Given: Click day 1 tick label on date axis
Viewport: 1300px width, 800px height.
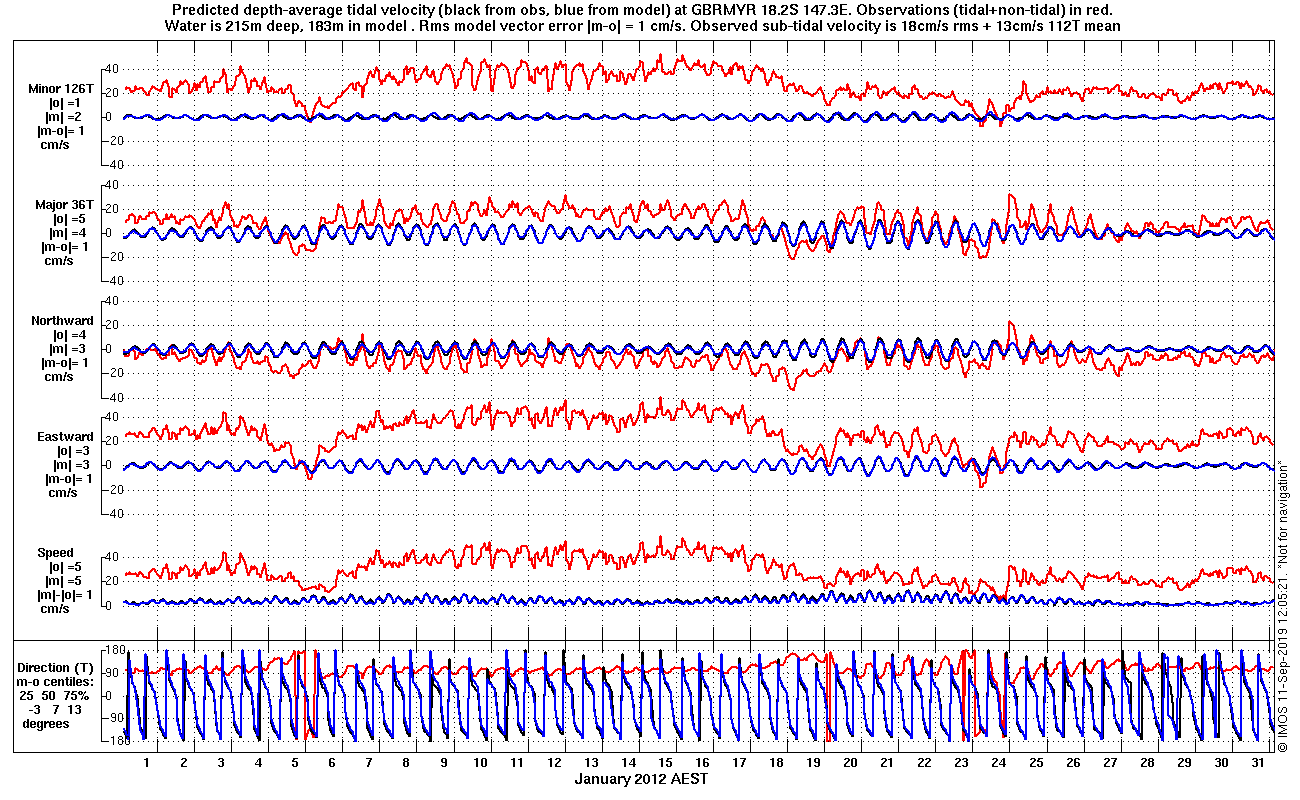Looking at the screenshot, I should (147, 763).
